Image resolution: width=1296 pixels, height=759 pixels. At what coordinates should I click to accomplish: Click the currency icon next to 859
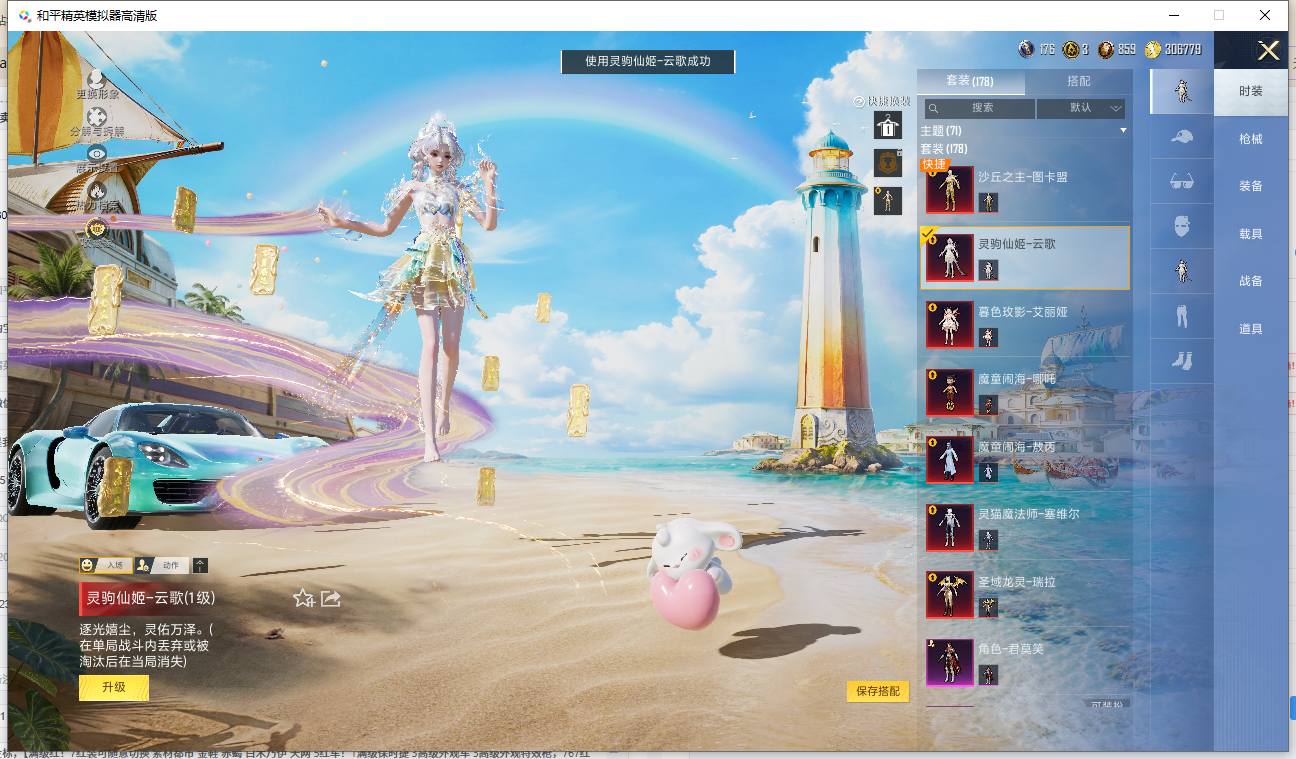point(1105,49)
